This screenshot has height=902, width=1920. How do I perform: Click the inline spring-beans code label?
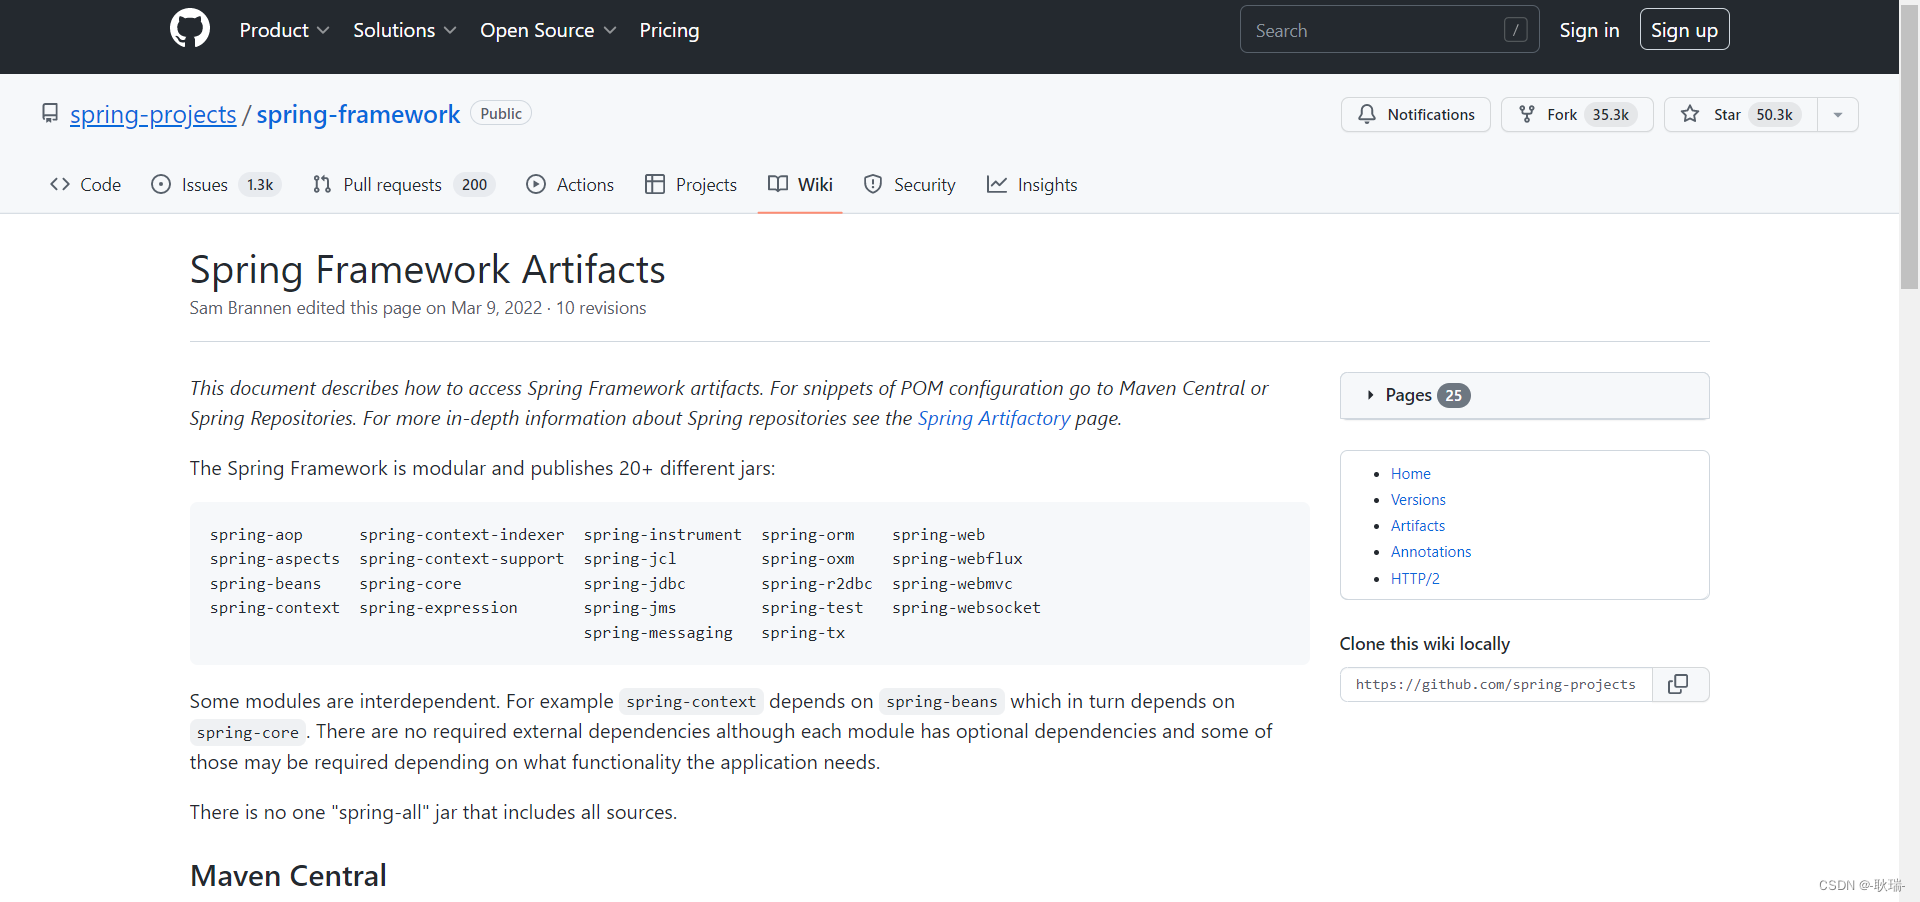[942, 702]
